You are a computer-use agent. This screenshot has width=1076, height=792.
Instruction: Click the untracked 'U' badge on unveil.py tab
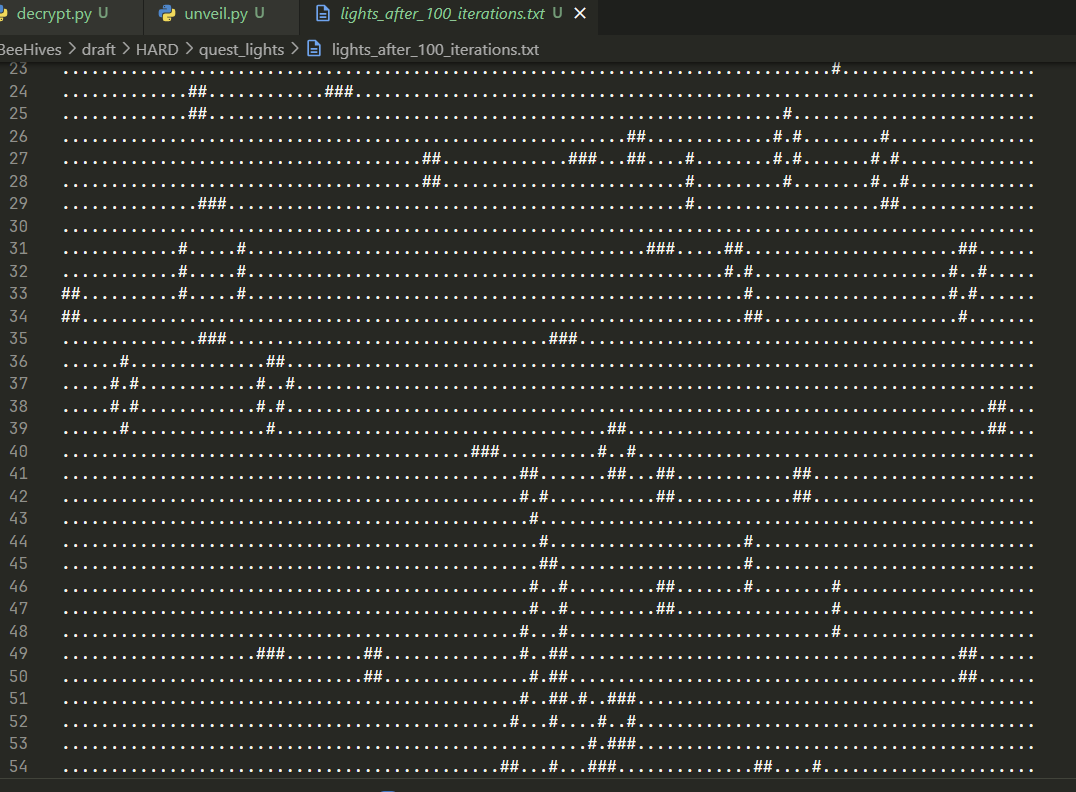pyautogui.click(x=259, y=13)
